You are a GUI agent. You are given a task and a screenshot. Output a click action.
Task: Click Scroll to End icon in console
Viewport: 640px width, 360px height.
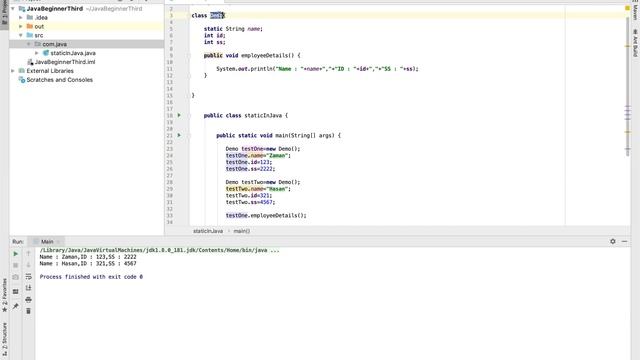[28, 288]
